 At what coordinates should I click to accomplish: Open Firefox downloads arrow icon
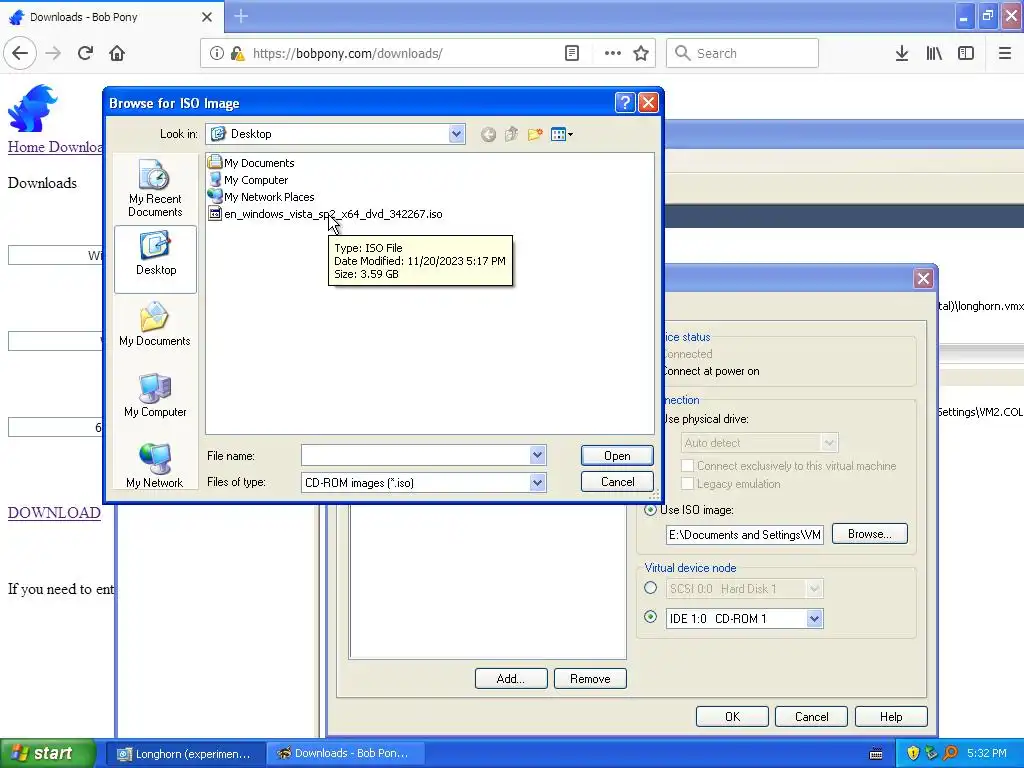coord(902,54)
